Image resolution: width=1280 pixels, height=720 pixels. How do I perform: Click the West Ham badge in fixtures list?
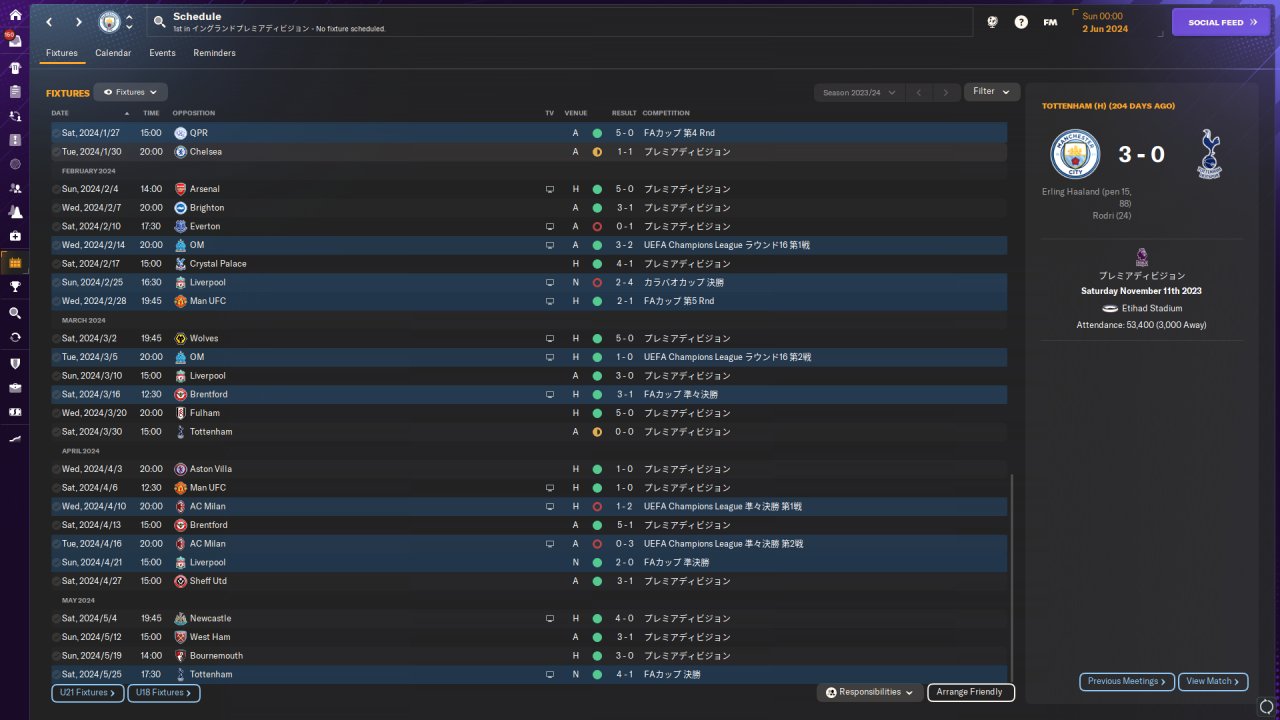coord(180,637)
